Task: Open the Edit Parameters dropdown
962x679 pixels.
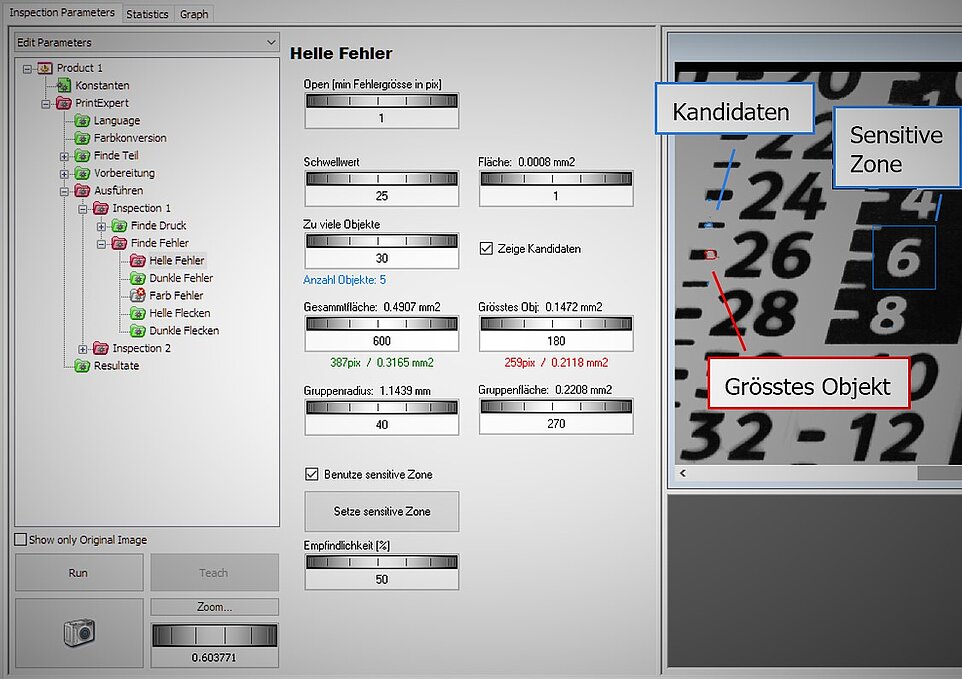Action: [146, 43]
